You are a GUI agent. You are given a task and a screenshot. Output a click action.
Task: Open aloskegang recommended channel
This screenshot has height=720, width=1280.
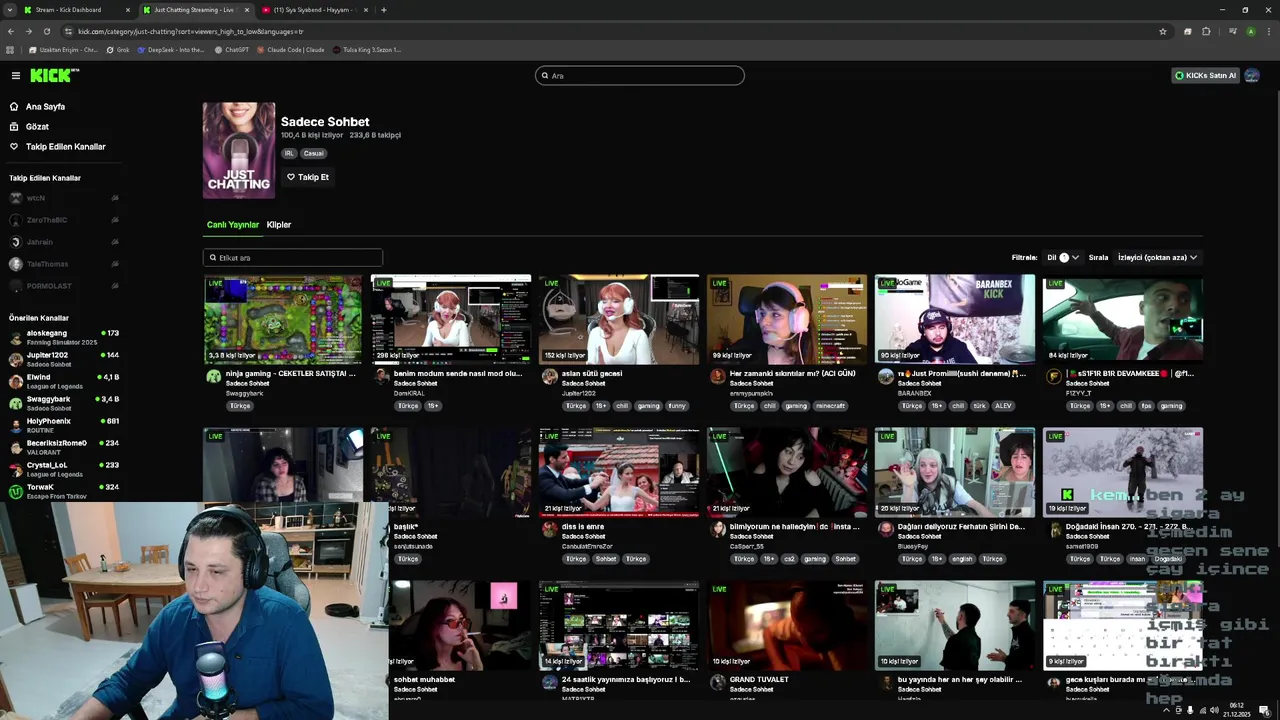pos(64,337)
